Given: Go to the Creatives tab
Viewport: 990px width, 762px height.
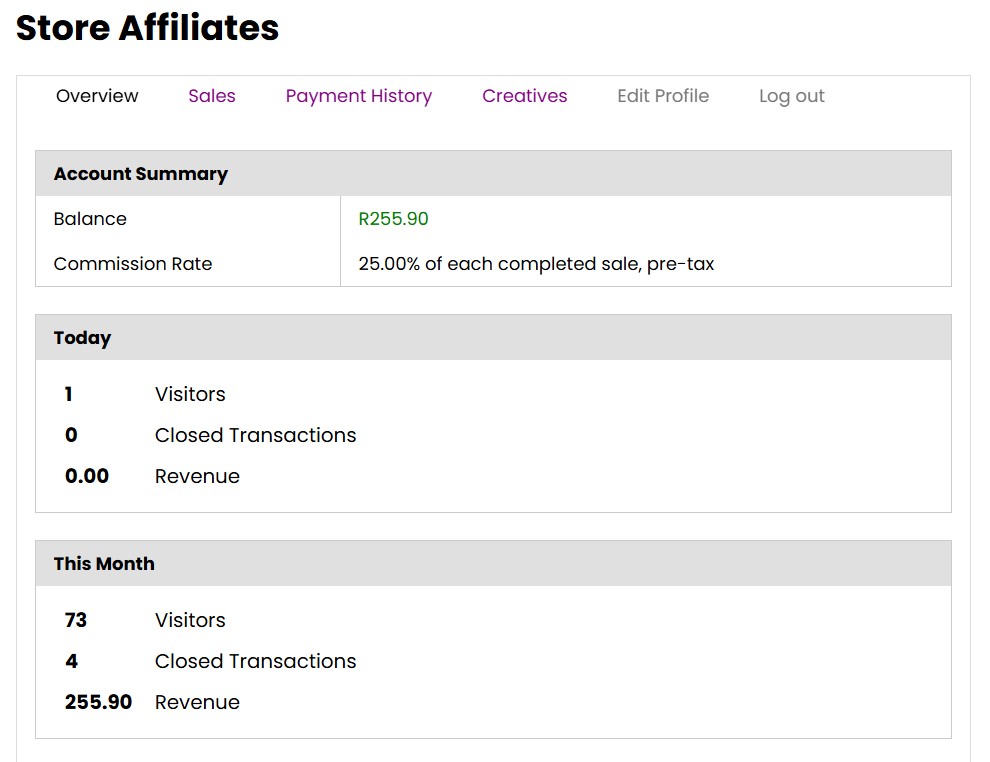Looking at the screenshot, I should (x=524, y=96).
